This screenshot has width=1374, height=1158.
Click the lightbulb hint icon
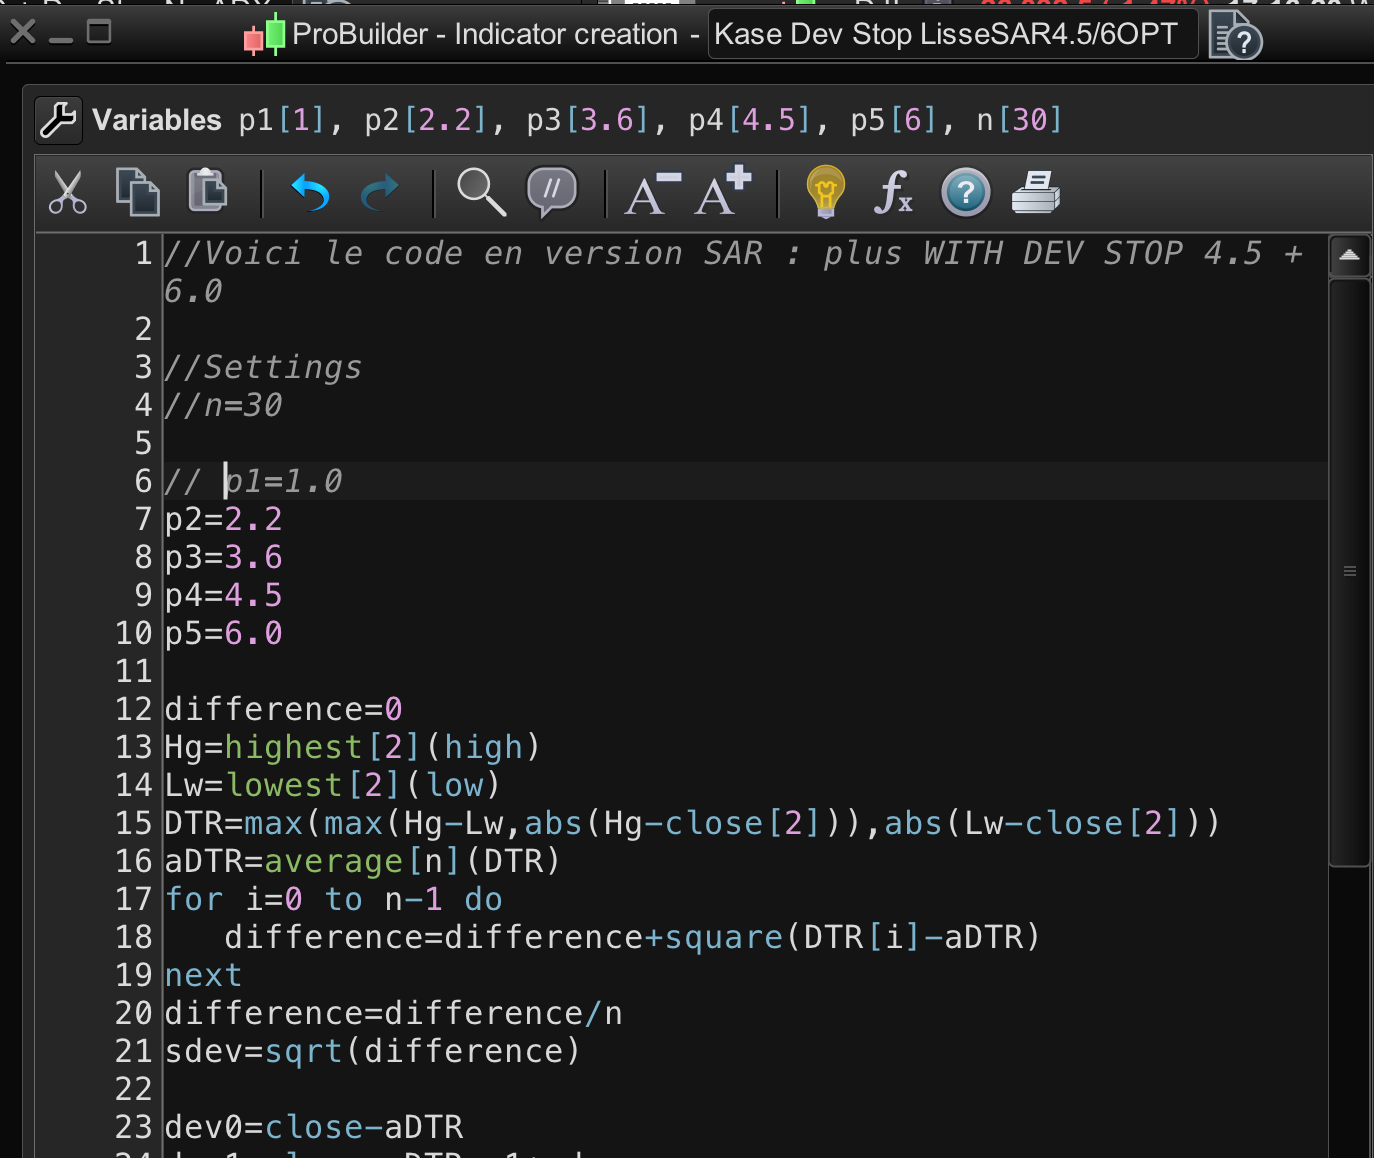[825, 192]
